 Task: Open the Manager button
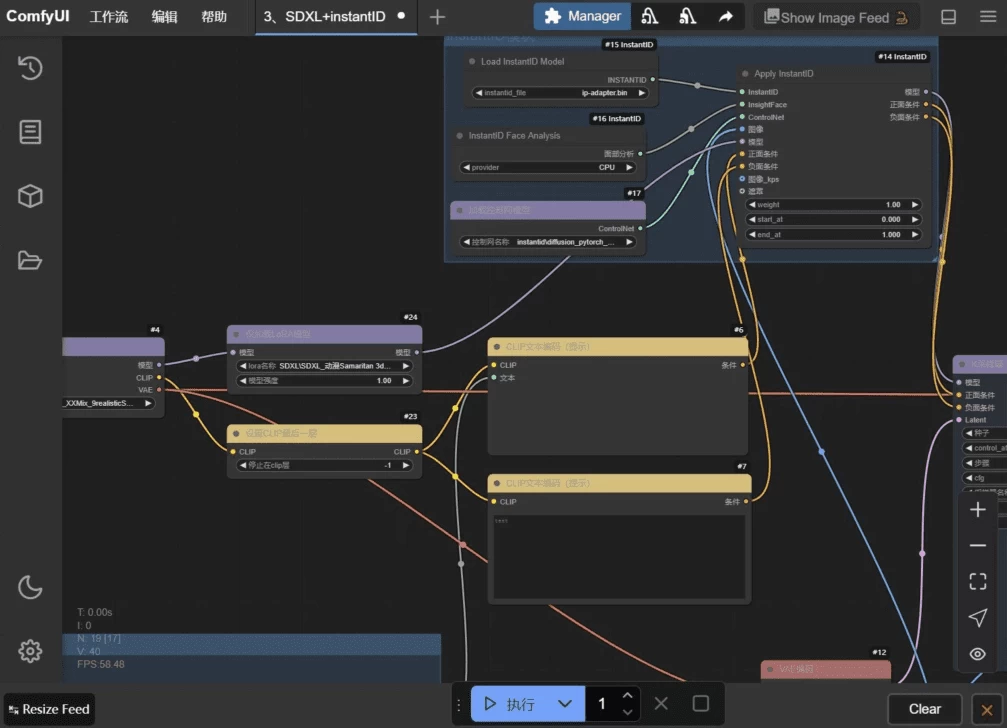pyautogui.click(x=582, y=16)
